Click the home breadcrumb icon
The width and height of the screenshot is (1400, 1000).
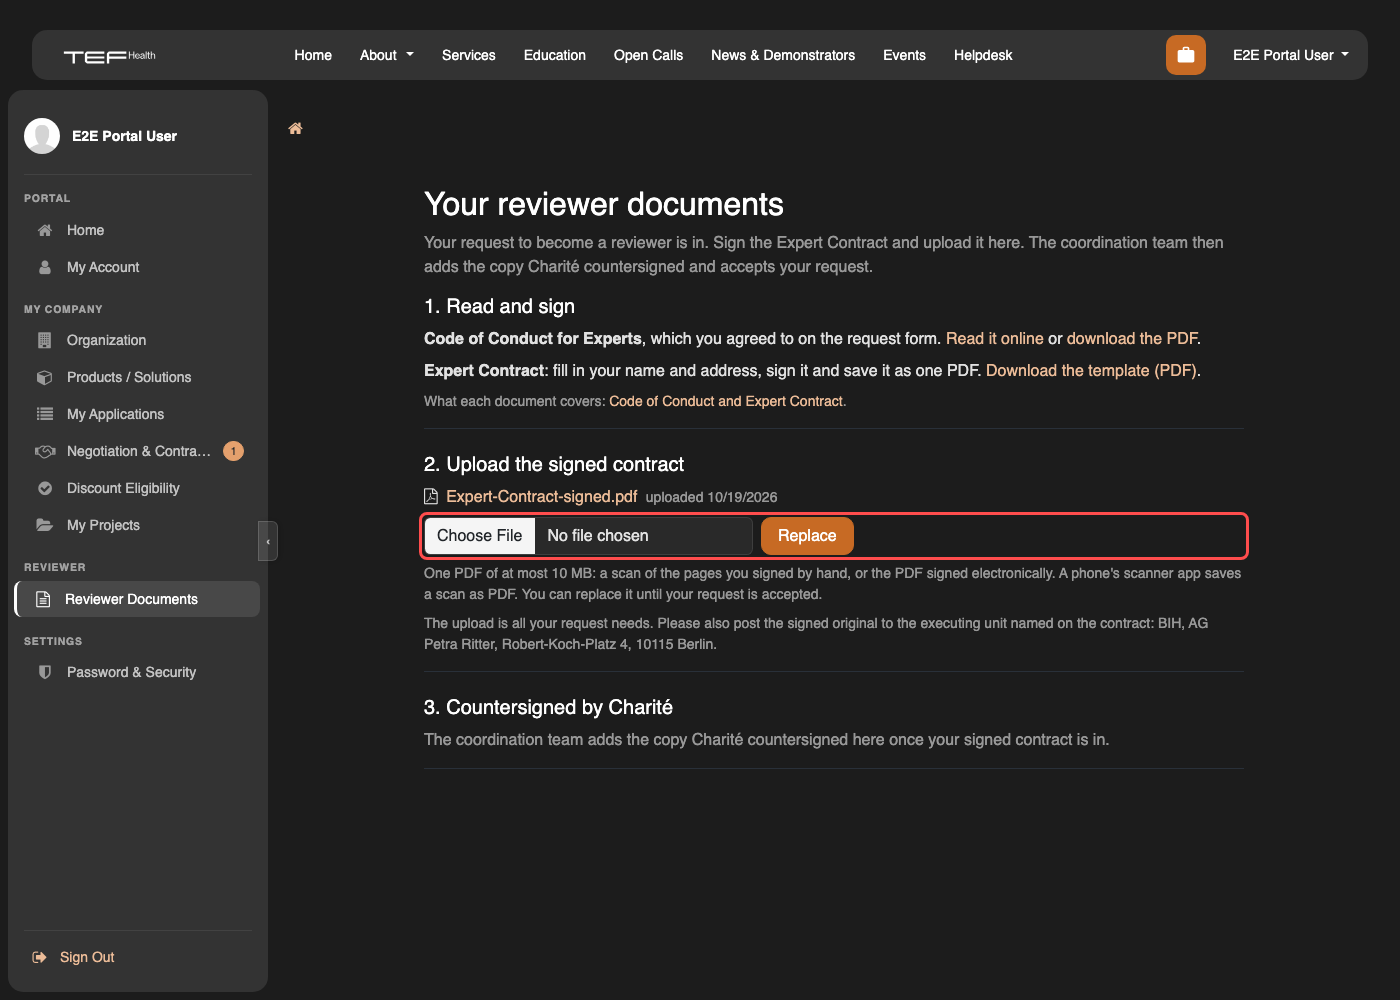295,128
